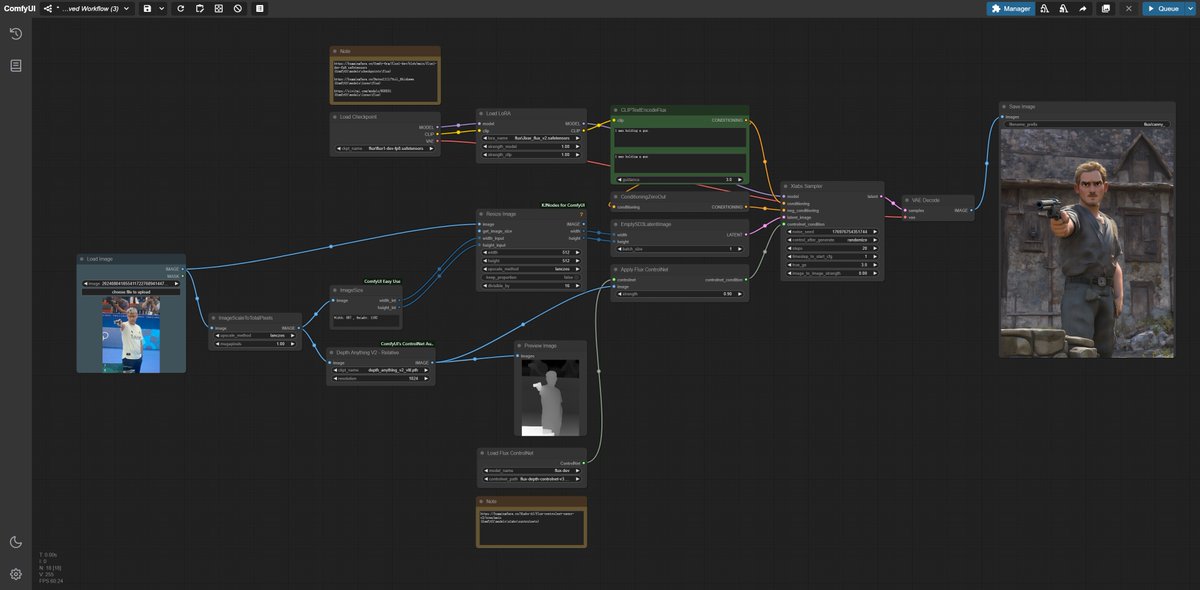The image size is (1200, 590).
Task: Click the help question mark on Resize Image
Action: click(x=581, y=214)
